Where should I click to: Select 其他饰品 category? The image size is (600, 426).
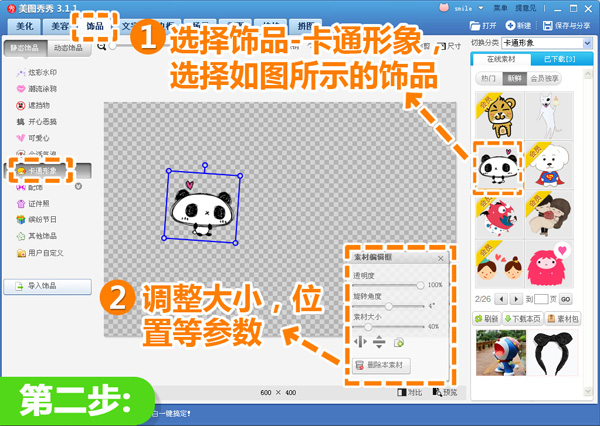click(x=36, y=236)
